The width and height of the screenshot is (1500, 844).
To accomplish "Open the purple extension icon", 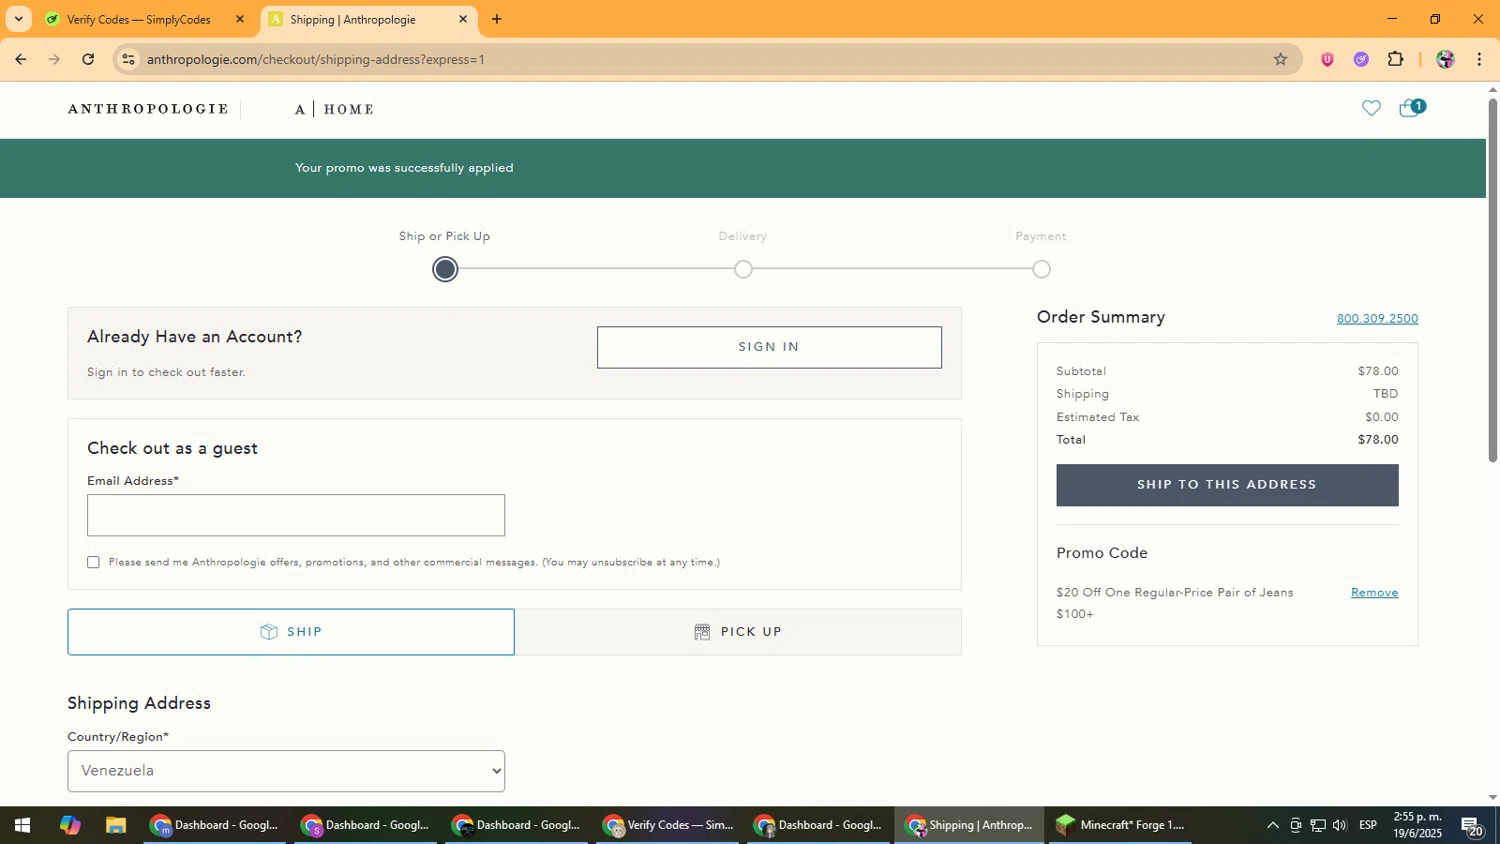I will [1361, 59].
